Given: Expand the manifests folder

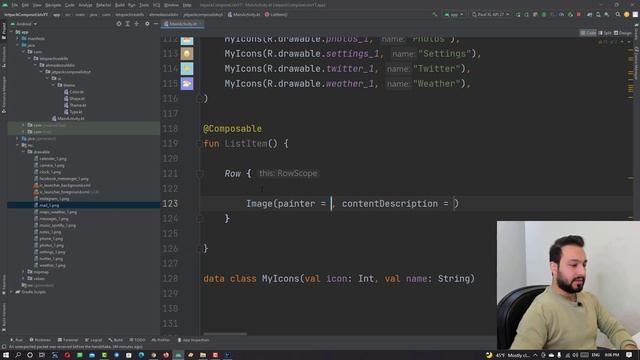Looking at the screenshot, I should 18,39.
